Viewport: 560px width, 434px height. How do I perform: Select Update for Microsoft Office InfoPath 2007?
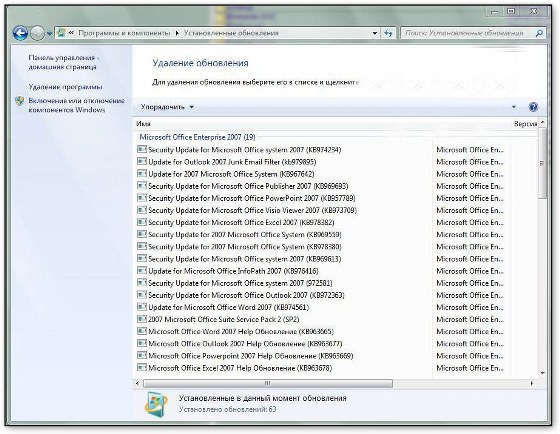(x=233, y=271)
